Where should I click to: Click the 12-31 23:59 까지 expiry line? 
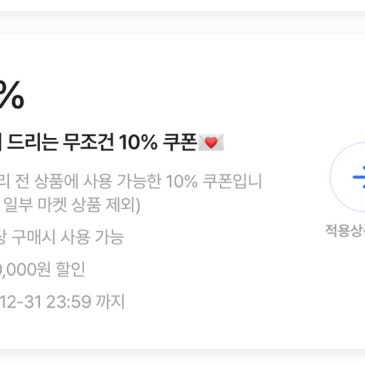(x=62, y=302)
